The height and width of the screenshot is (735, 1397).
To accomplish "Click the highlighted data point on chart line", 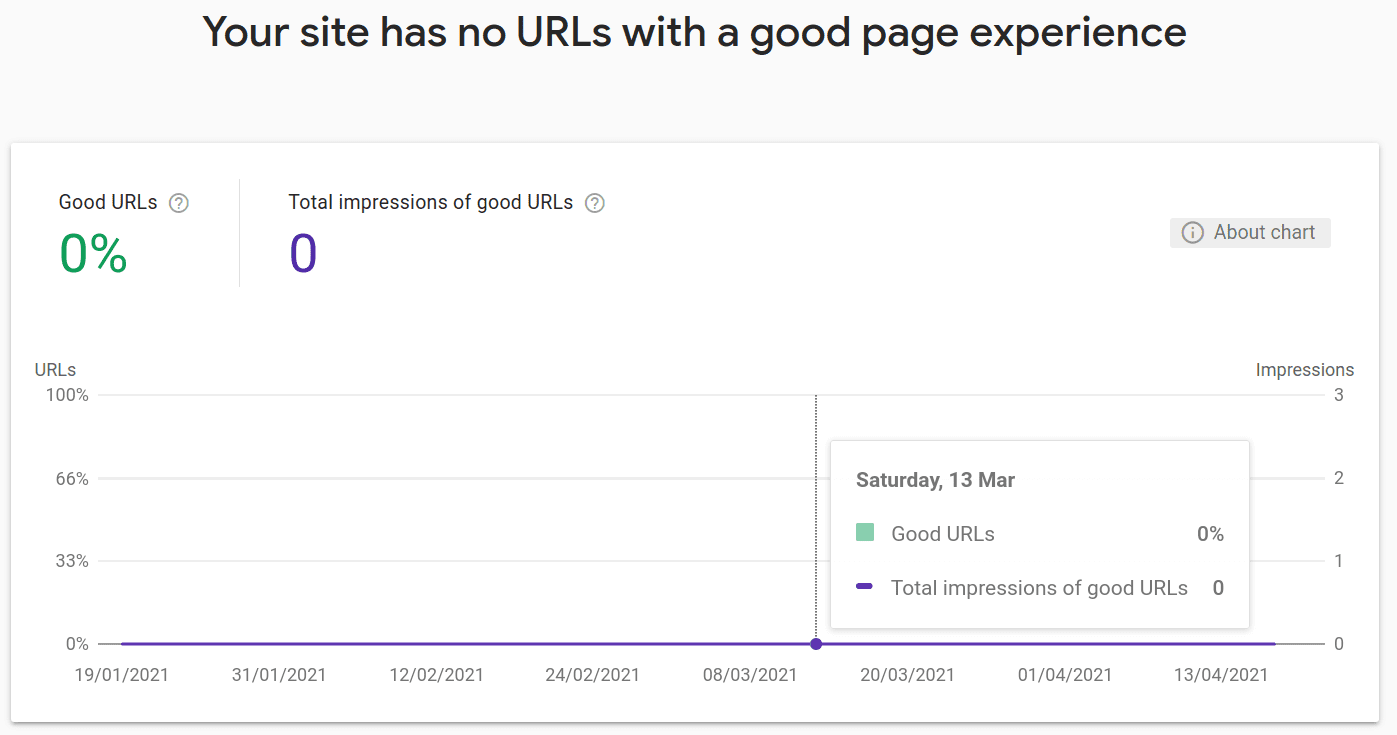I will click(x=816, y=644).
